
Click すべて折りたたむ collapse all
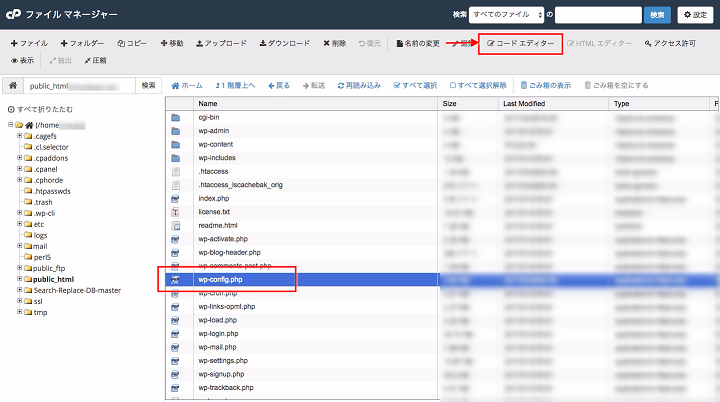click(x=40, y=109)
